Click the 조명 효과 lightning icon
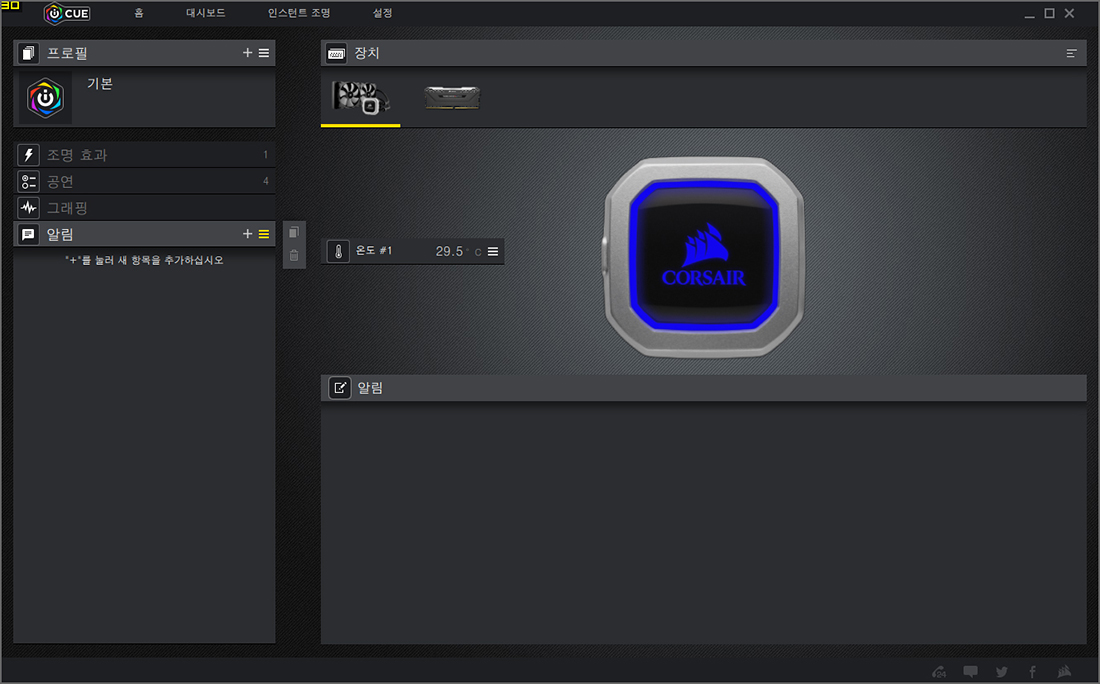This screenshot has height=684, width=1100. pyautogui.click(x=28, y=155)
